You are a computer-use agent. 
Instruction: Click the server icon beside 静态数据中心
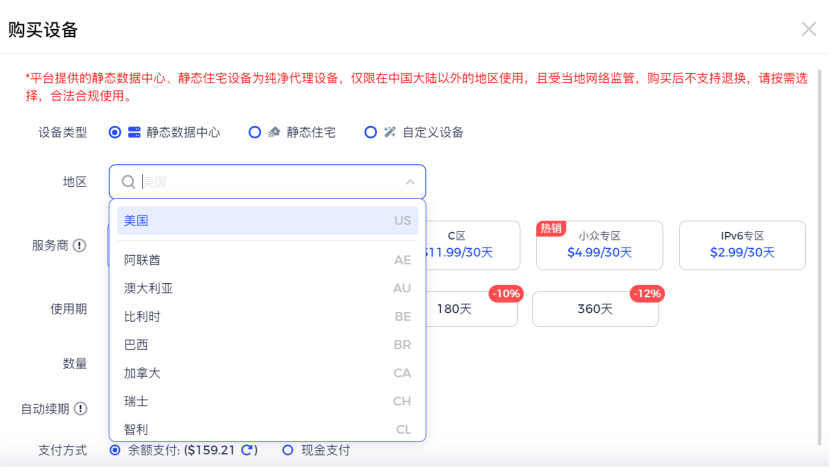(x=134, y=132)
